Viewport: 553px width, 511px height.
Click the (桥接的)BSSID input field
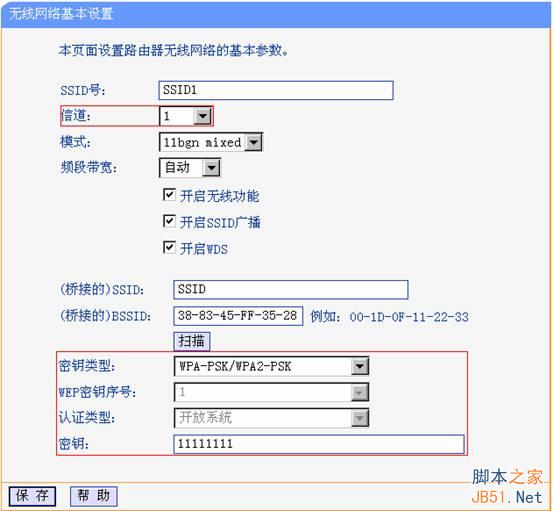(238, 316)
